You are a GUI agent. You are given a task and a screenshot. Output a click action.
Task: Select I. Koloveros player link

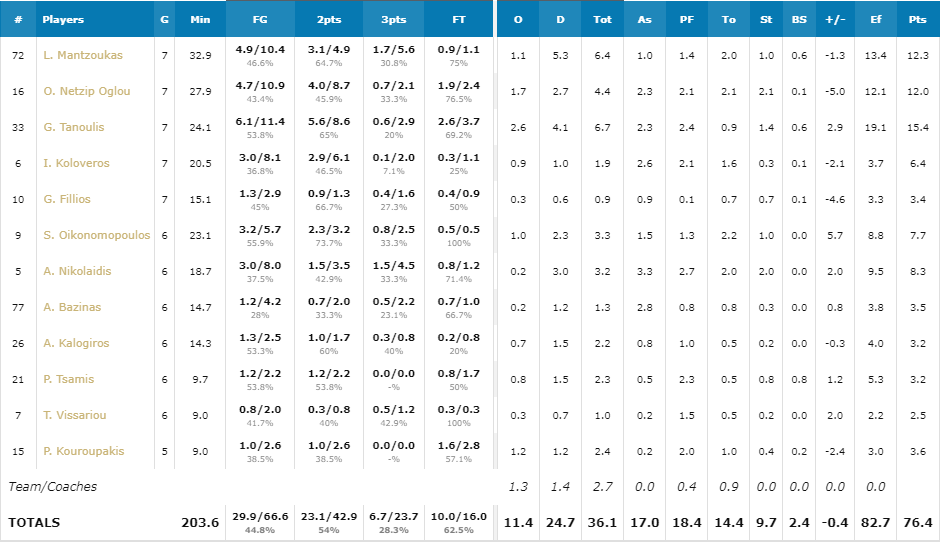[76, 163]
